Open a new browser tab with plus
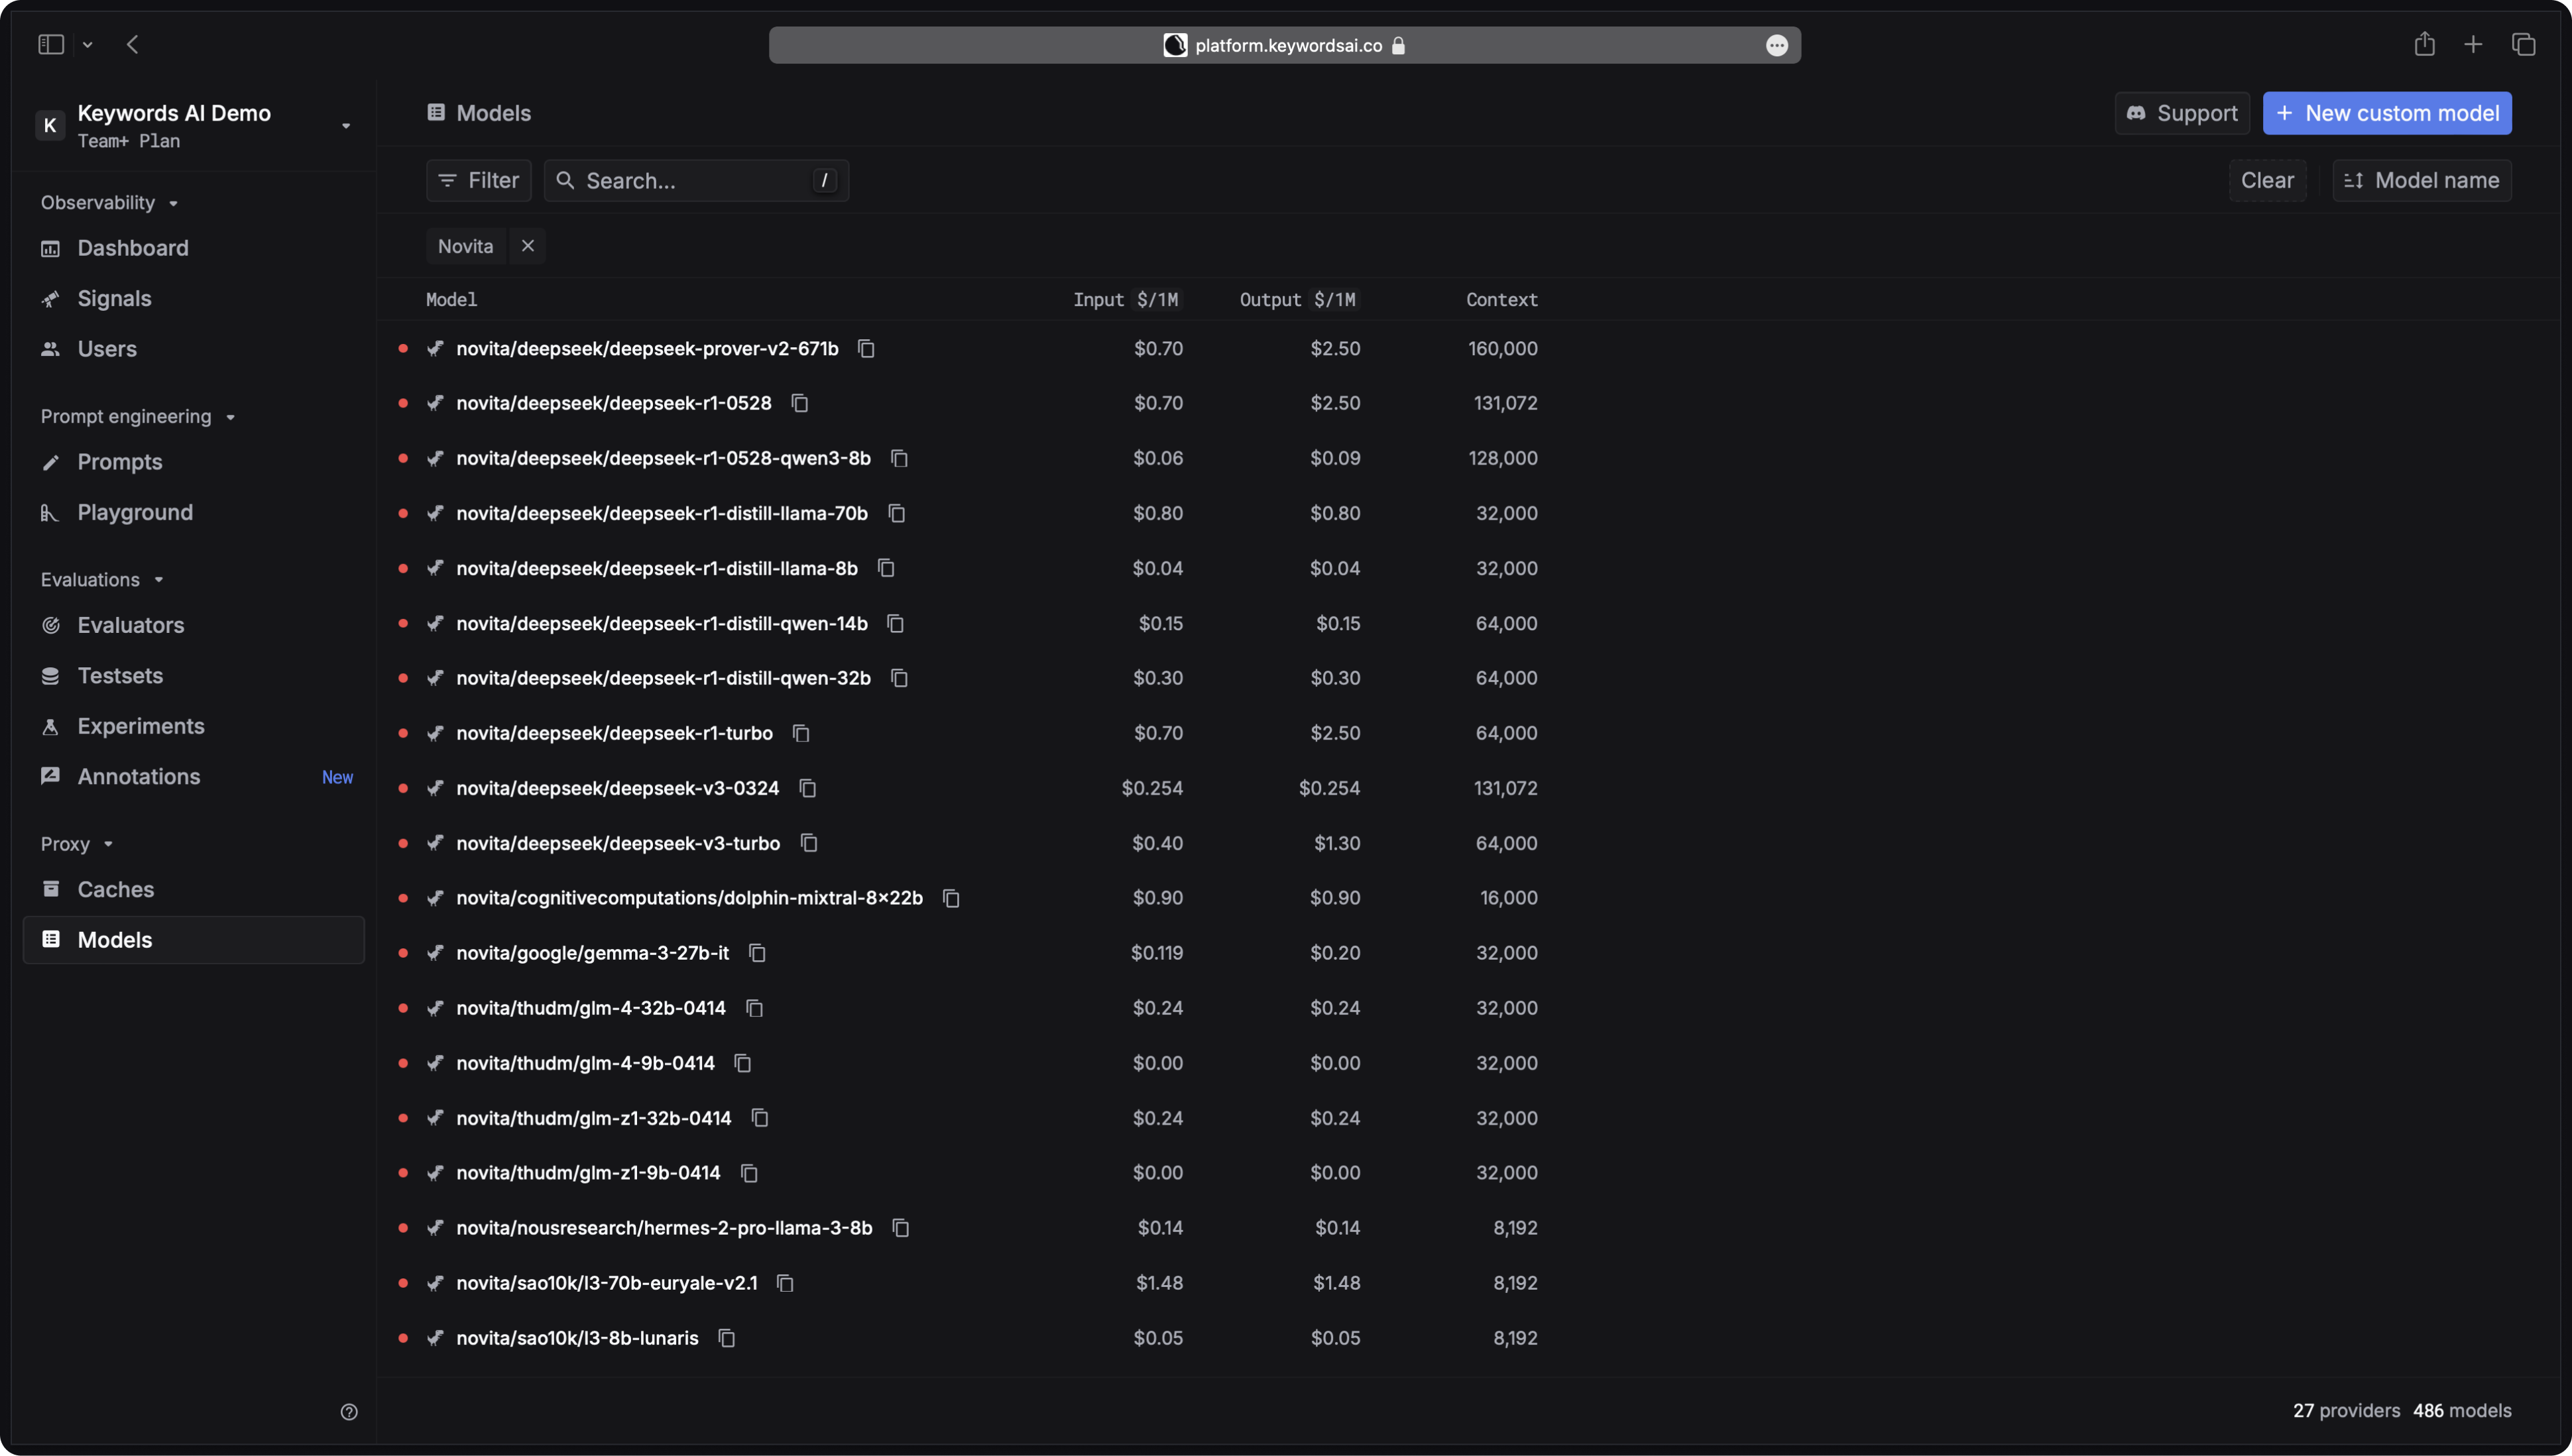The height and width of the screenshot is (1456, 2572). [x=2473, y=44]
